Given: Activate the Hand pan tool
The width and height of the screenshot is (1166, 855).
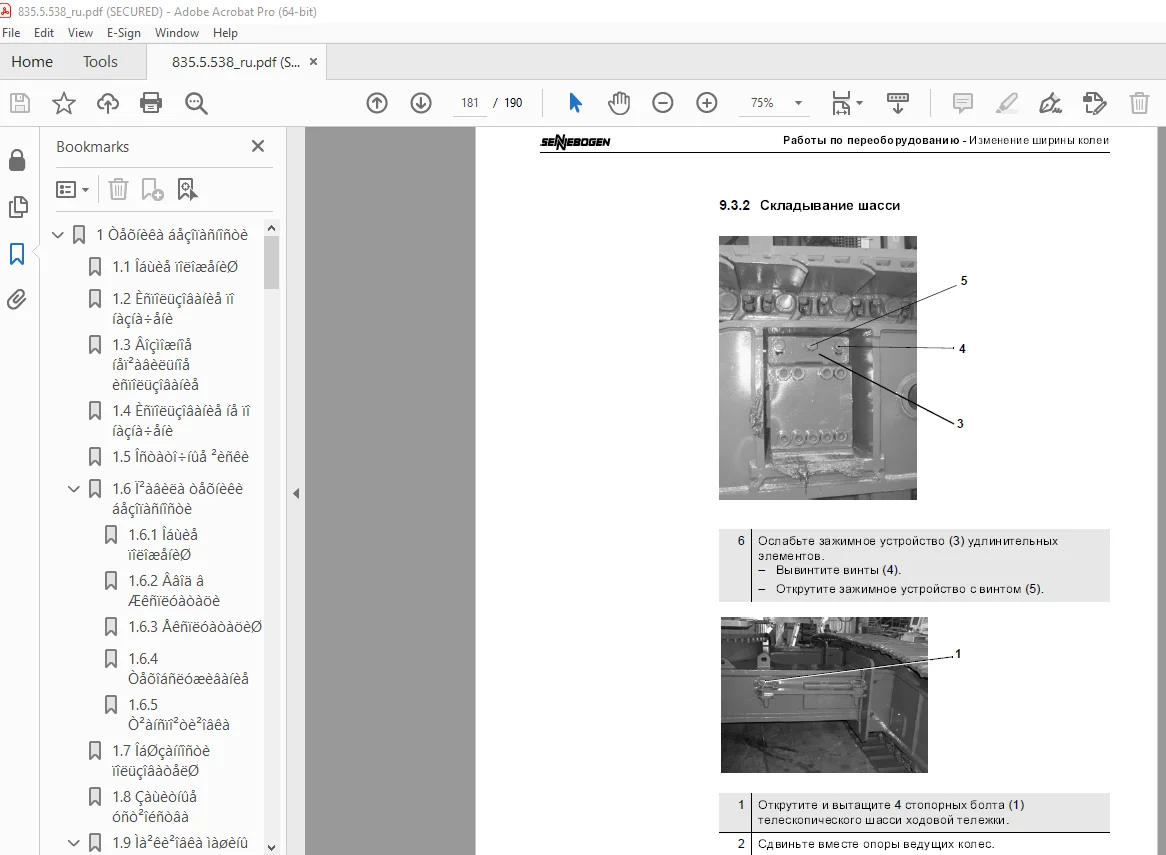Looking at the screenshot, I should click(x=619, y=103).
